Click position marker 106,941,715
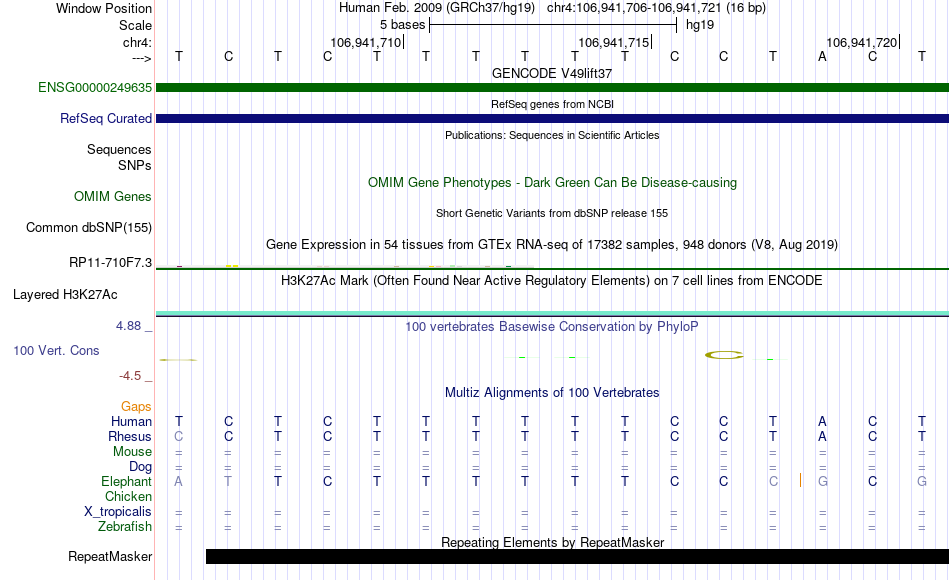This screenshot has width=950, height=580. tap(614, 42)
